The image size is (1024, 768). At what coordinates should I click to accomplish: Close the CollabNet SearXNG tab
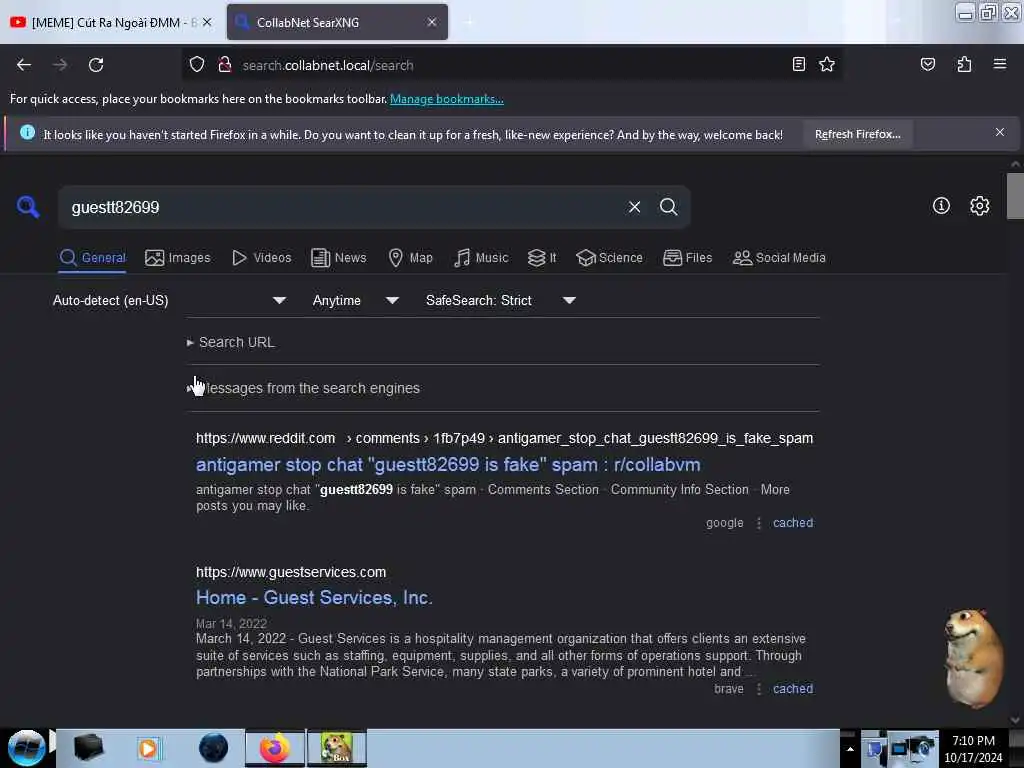pyautogui.click(x=432, y=22)
